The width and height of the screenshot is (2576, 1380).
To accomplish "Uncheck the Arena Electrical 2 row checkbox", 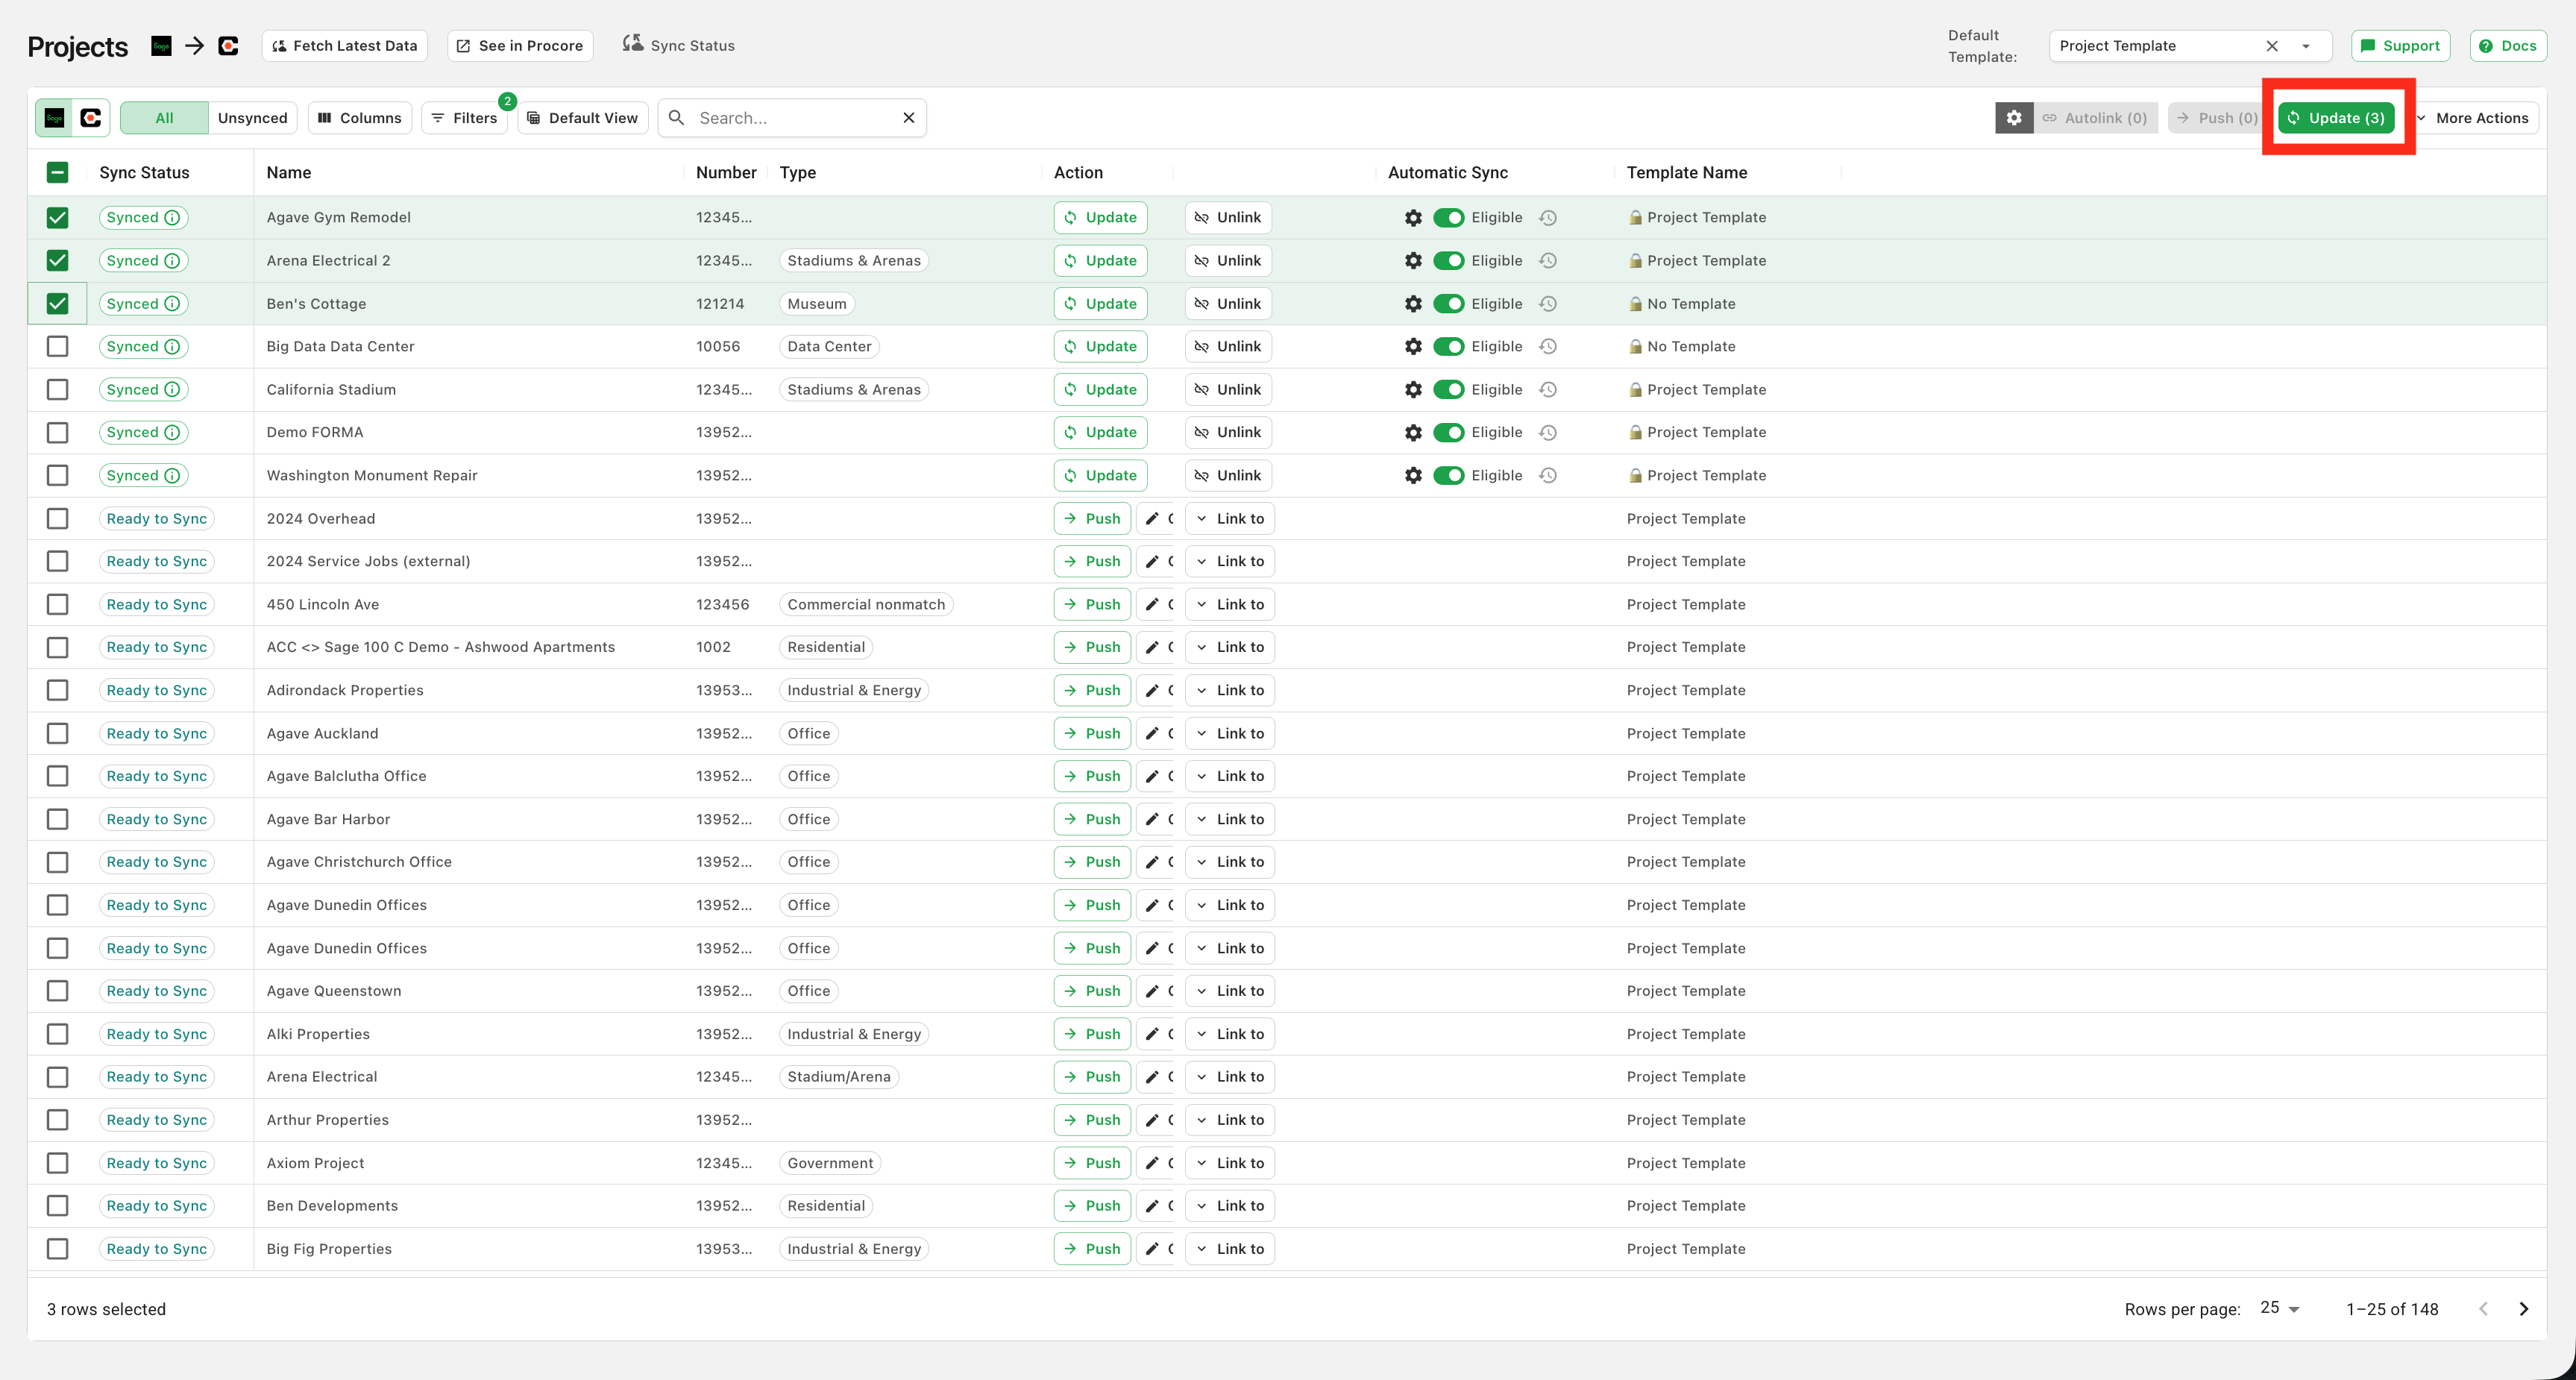I will pos(58,261).
